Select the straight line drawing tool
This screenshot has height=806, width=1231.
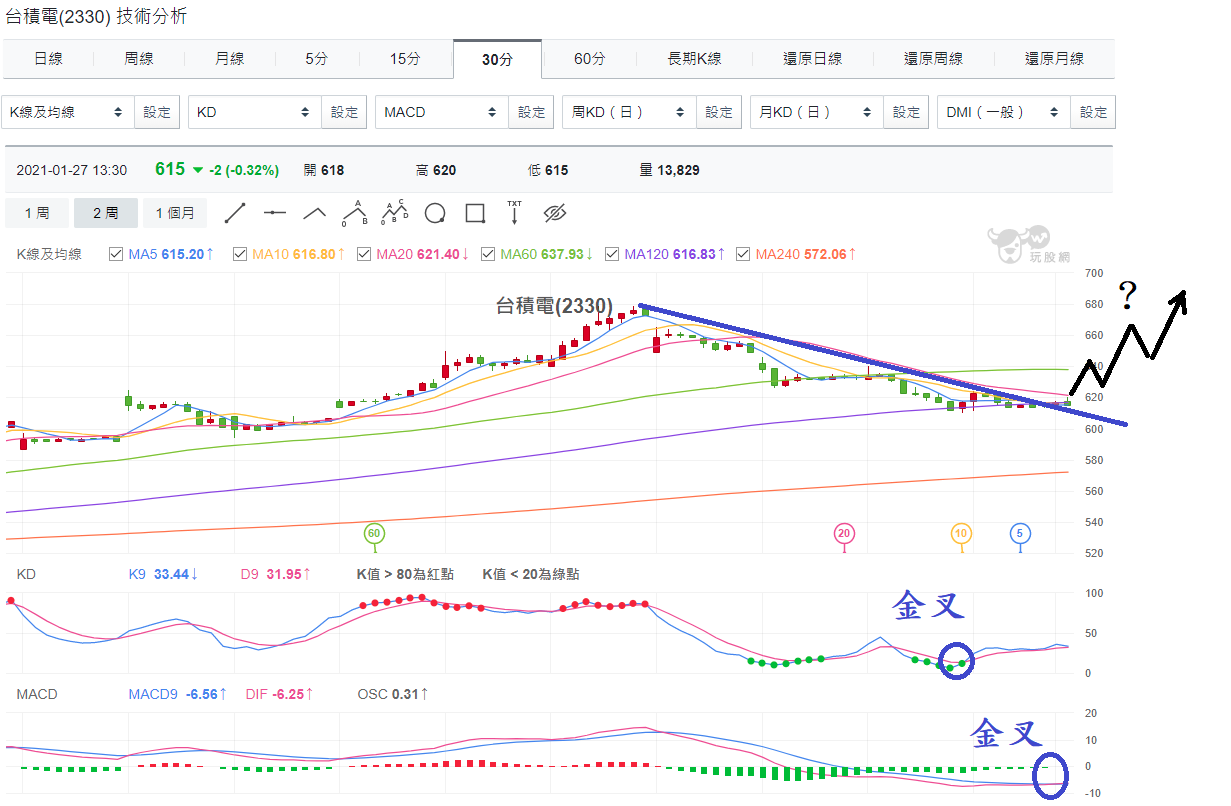point(235,213)
